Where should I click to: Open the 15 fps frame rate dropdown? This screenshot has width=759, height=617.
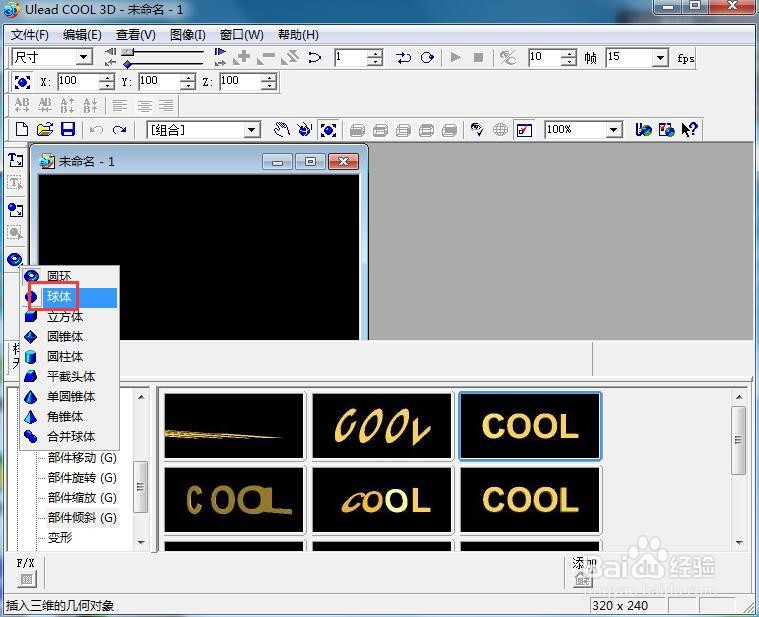[x=660, y=58]
